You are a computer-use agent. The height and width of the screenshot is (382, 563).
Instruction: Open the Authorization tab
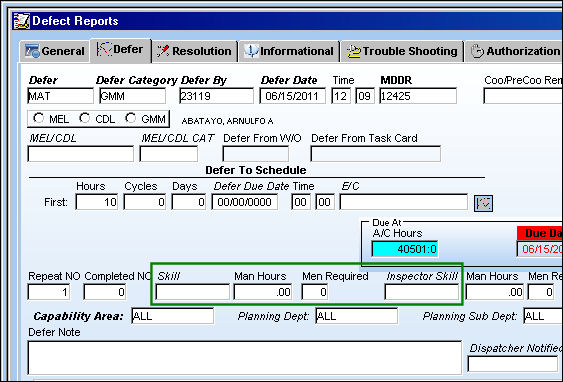tap(514, 51)
